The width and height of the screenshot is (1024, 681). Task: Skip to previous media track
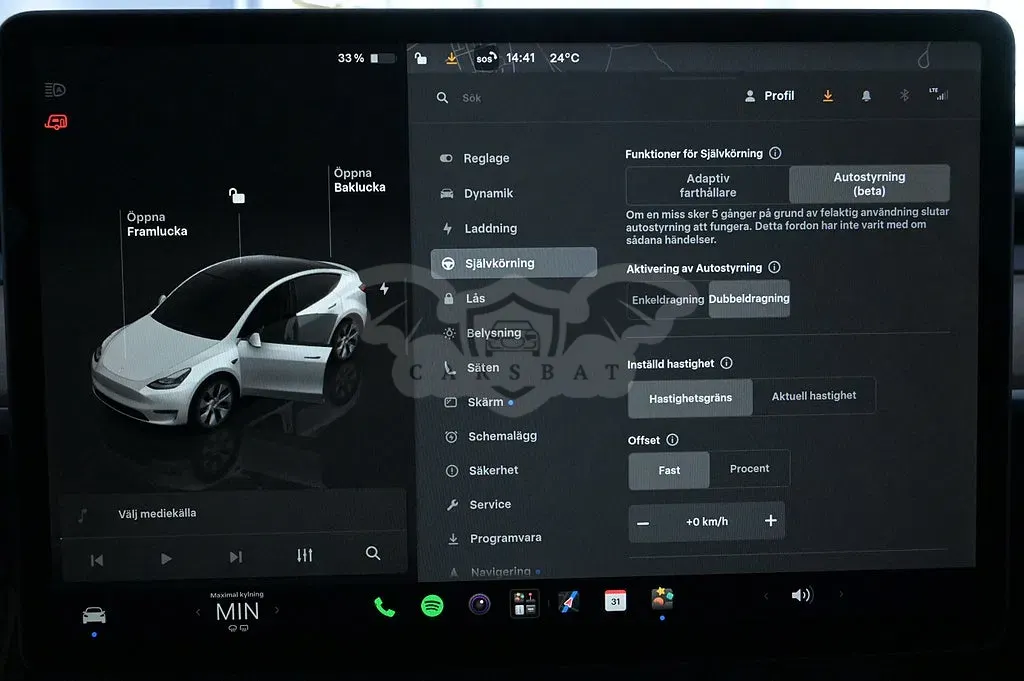(x=97, y=560)
